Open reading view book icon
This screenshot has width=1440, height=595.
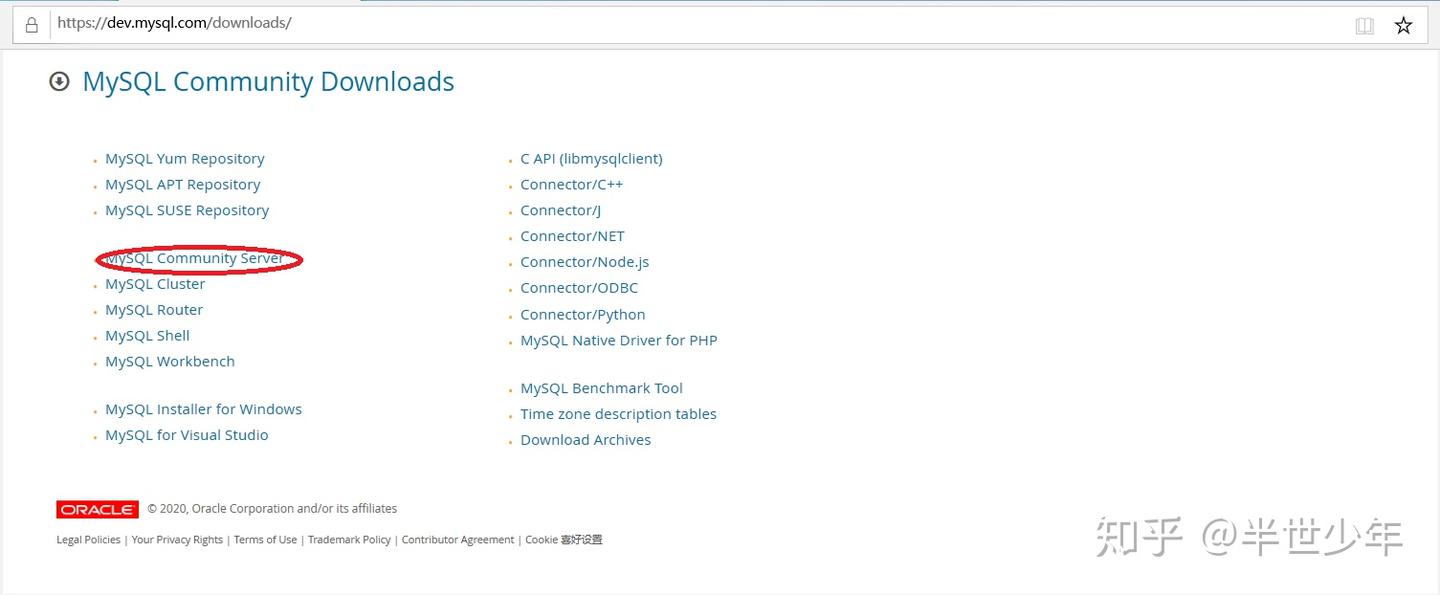coord(1364,26)
